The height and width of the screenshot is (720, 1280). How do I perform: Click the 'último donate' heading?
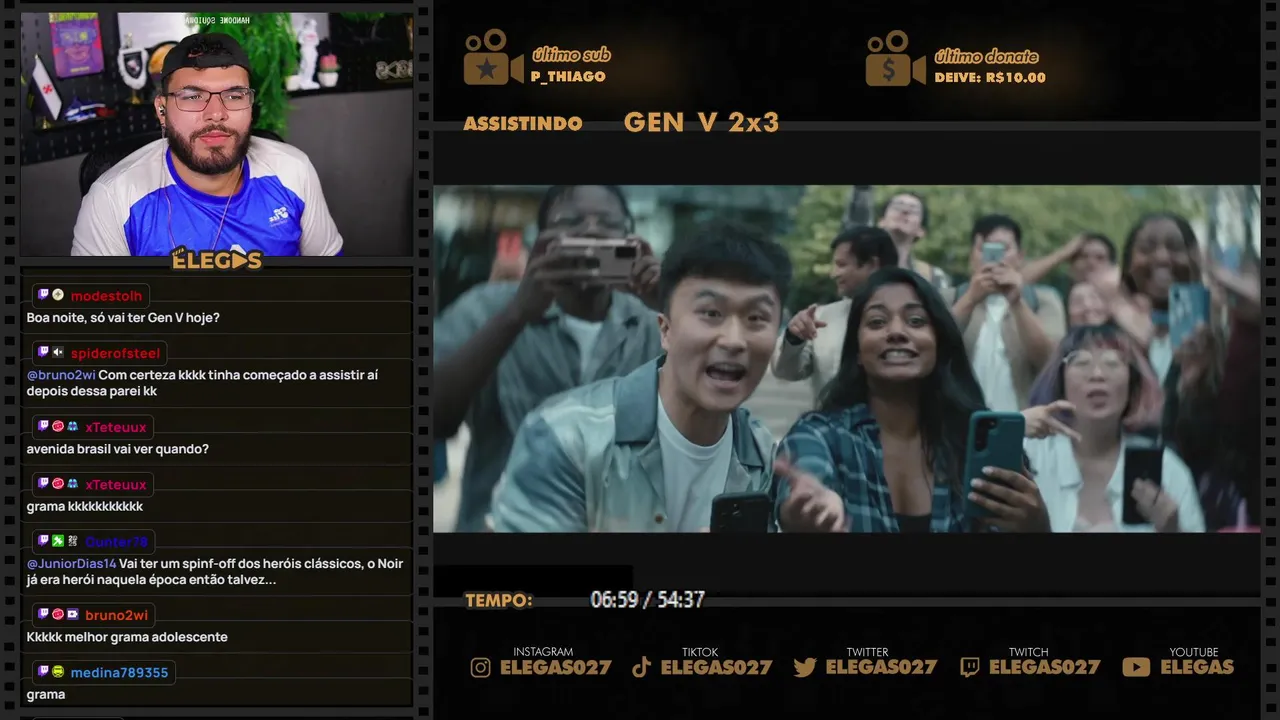[x=986, y=56]
